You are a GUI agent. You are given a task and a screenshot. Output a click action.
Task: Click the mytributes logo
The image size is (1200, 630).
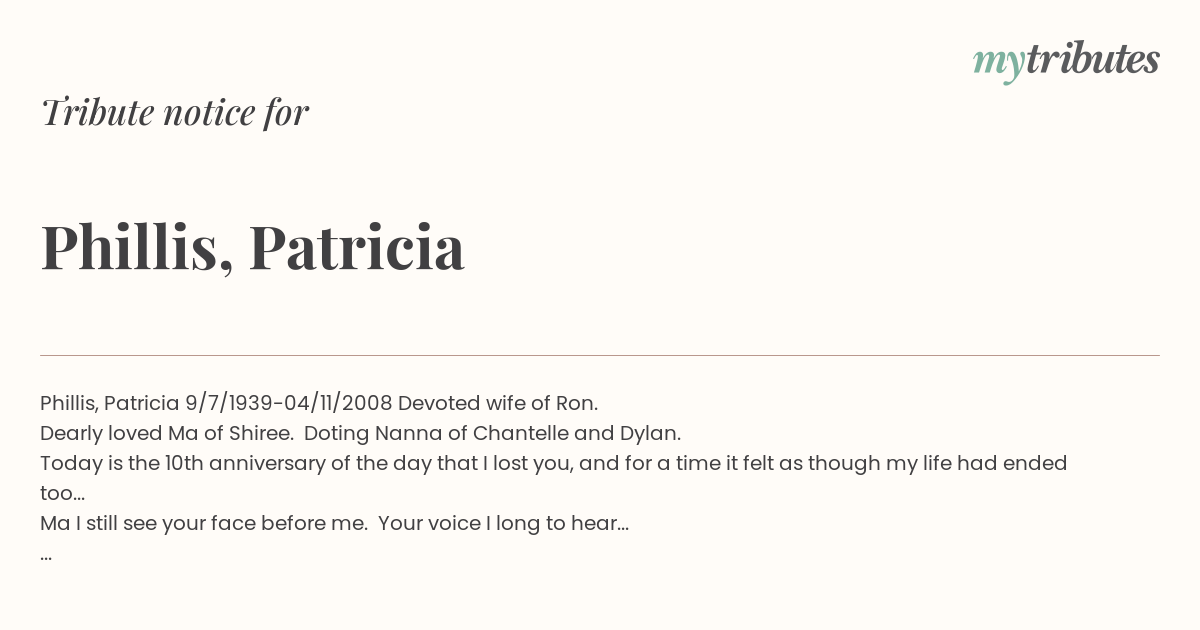coord(1066,60)
